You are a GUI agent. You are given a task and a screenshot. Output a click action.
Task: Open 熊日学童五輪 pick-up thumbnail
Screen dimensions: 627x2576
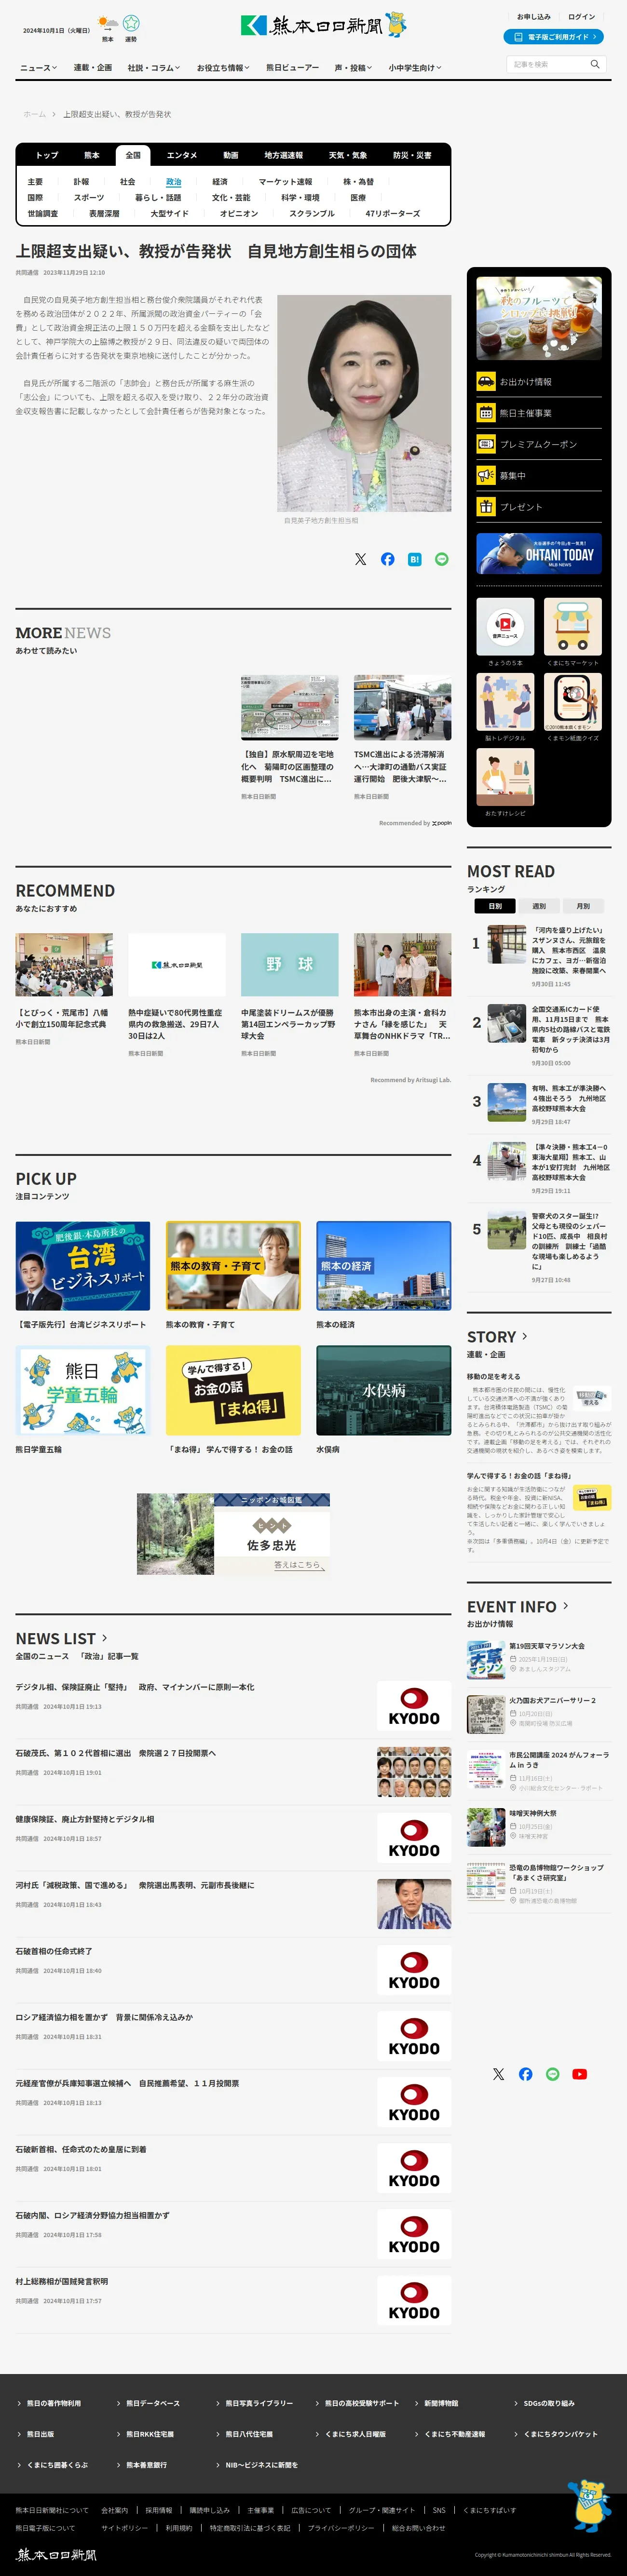click(83, 1390)
